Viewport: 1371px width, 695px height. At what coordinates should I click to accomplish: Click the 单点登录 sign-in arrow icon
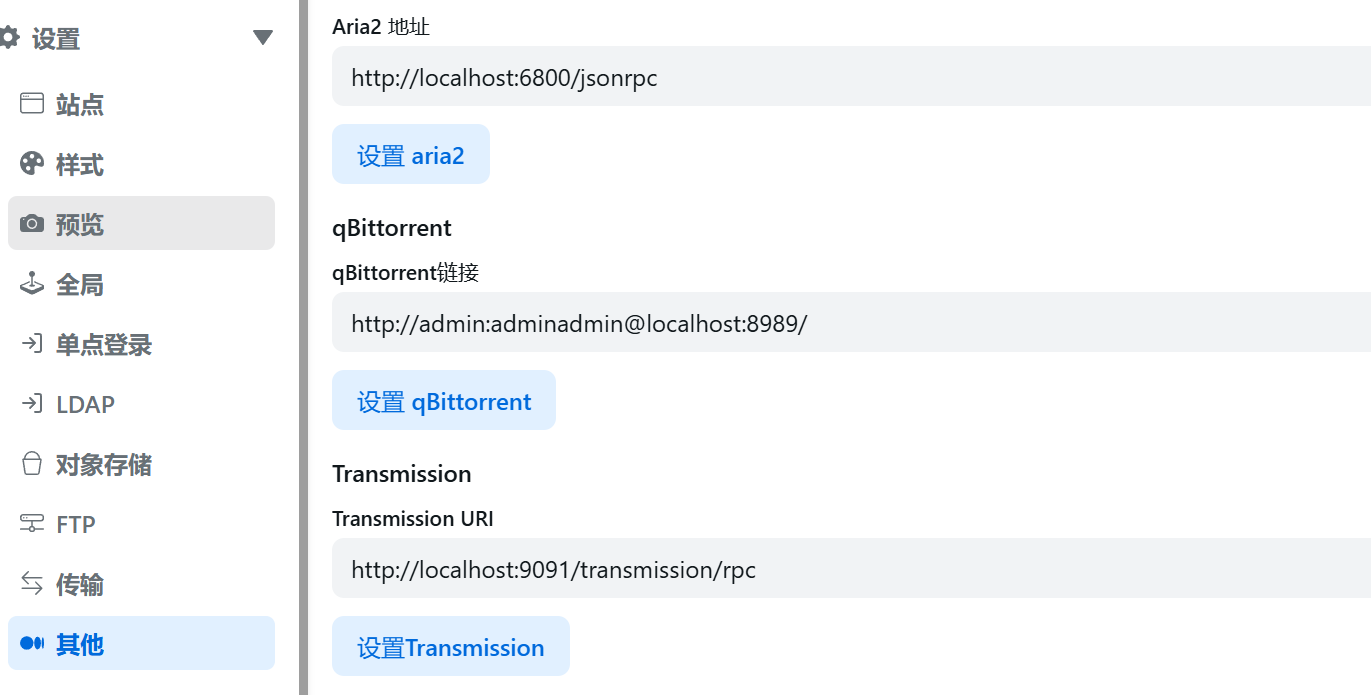coord(32,344)
